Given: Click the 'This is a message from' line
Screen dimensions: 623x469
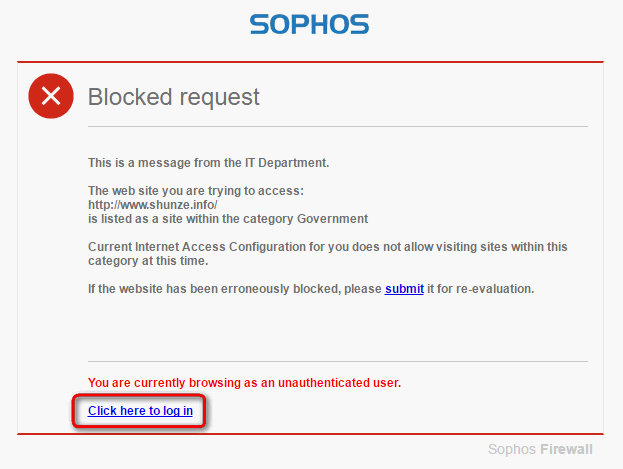Looking at the screenshot, I should [209, 163].
